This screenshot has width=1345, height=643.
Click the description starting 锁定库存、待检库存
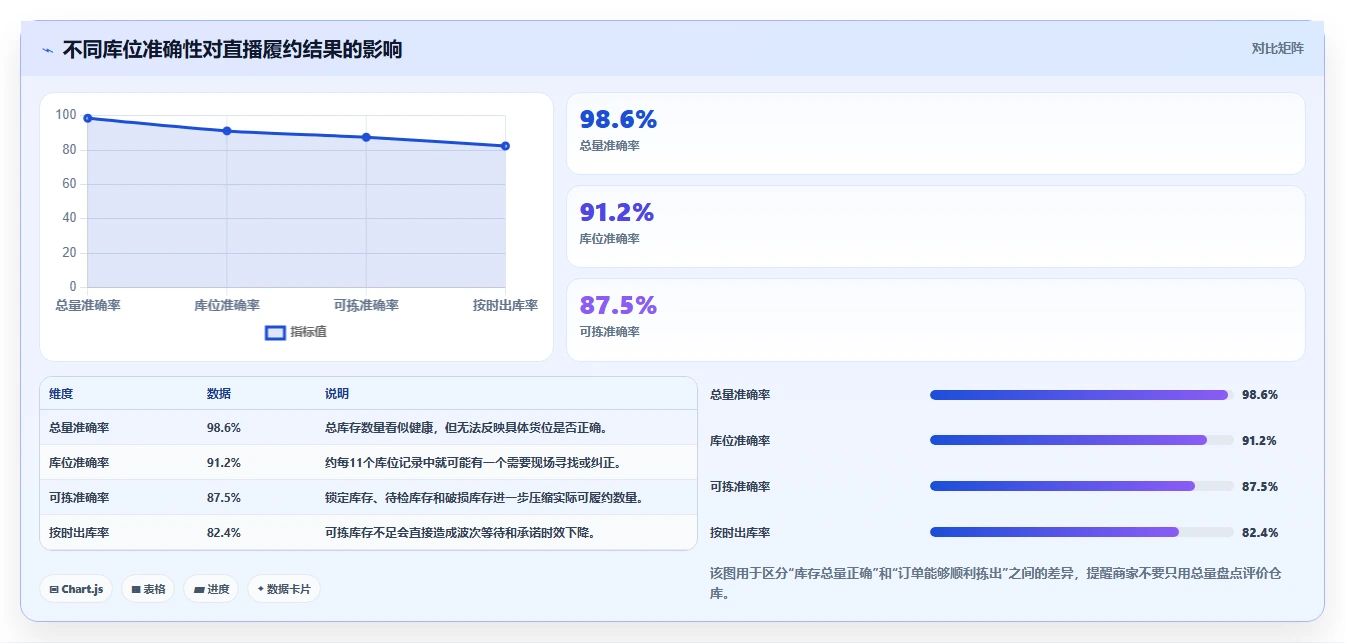coord(485,498)
